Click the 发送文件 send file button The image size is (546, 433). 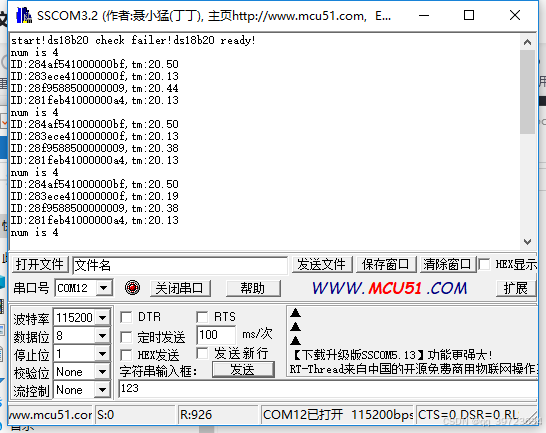click(x=321, y=264)
